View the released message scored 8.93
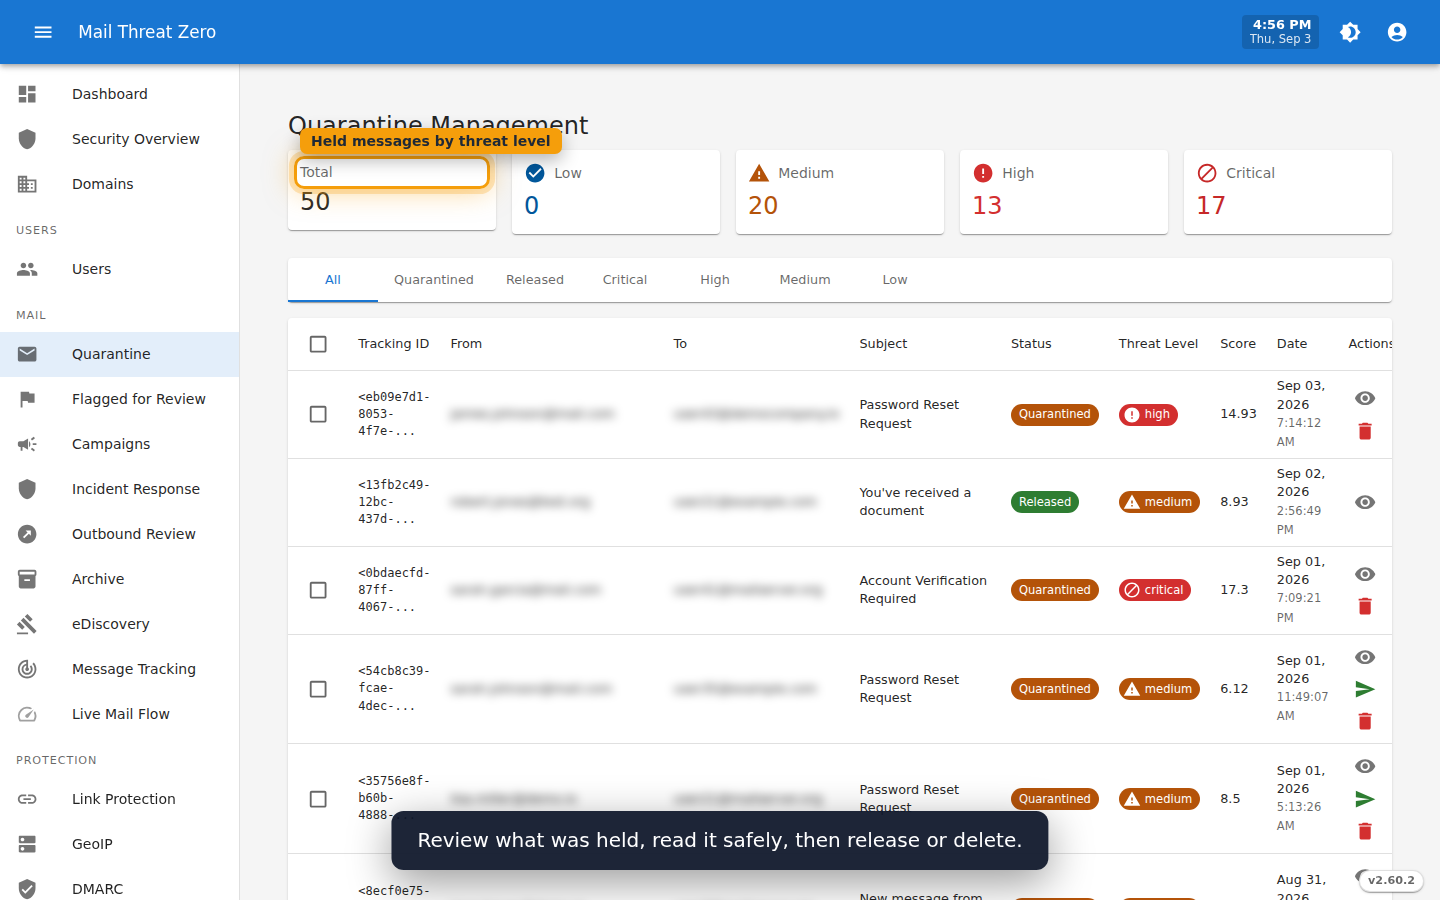The image size is (1440, 900). click(x=1365, y=502)
